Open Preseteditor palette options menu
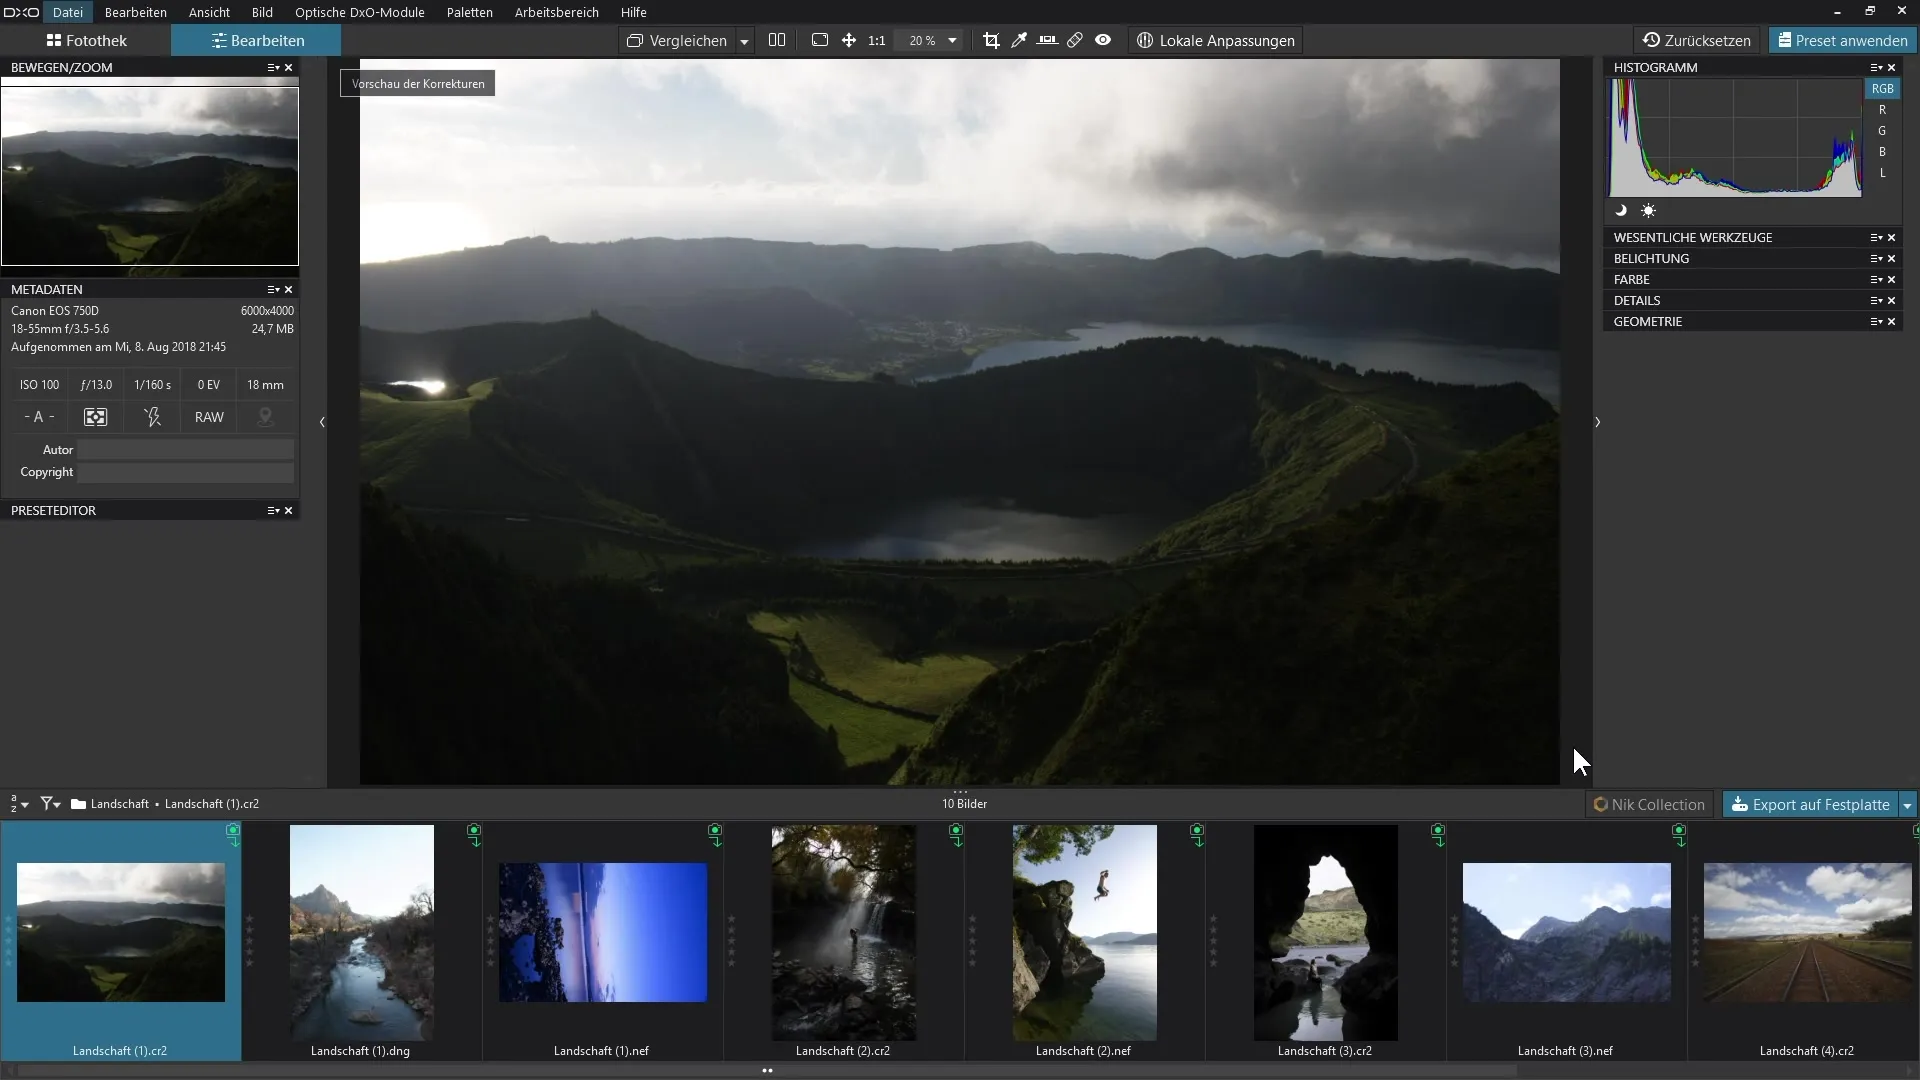The image size is (1920, 1080). tap(273, 511)
